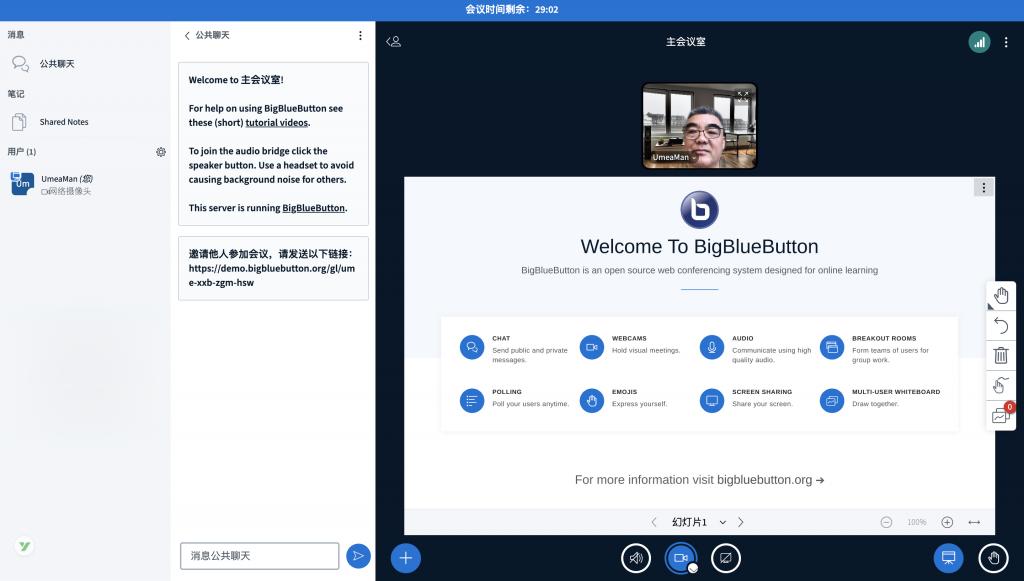Click the chat message input field
Screen dimensions: 1024x581
258,554
